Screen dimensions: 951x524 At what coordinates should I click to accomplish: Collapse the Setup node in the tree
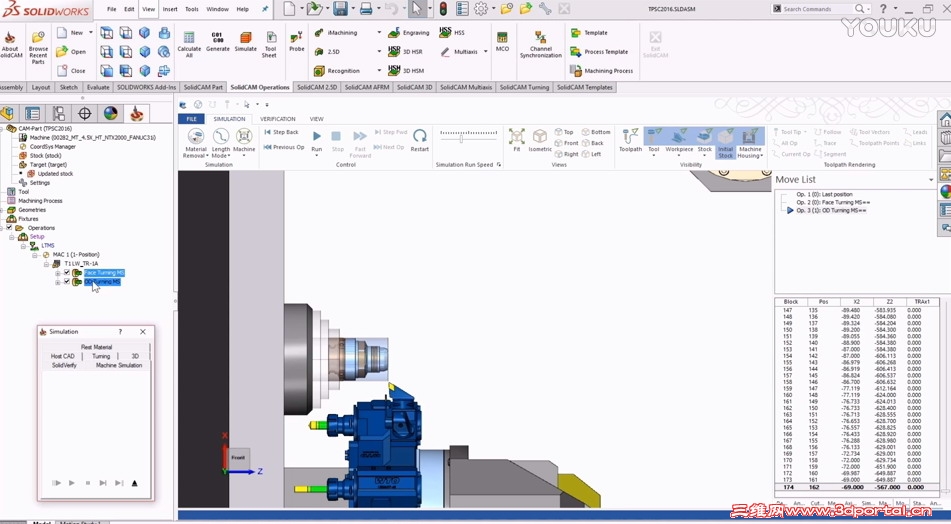point(12,237)
